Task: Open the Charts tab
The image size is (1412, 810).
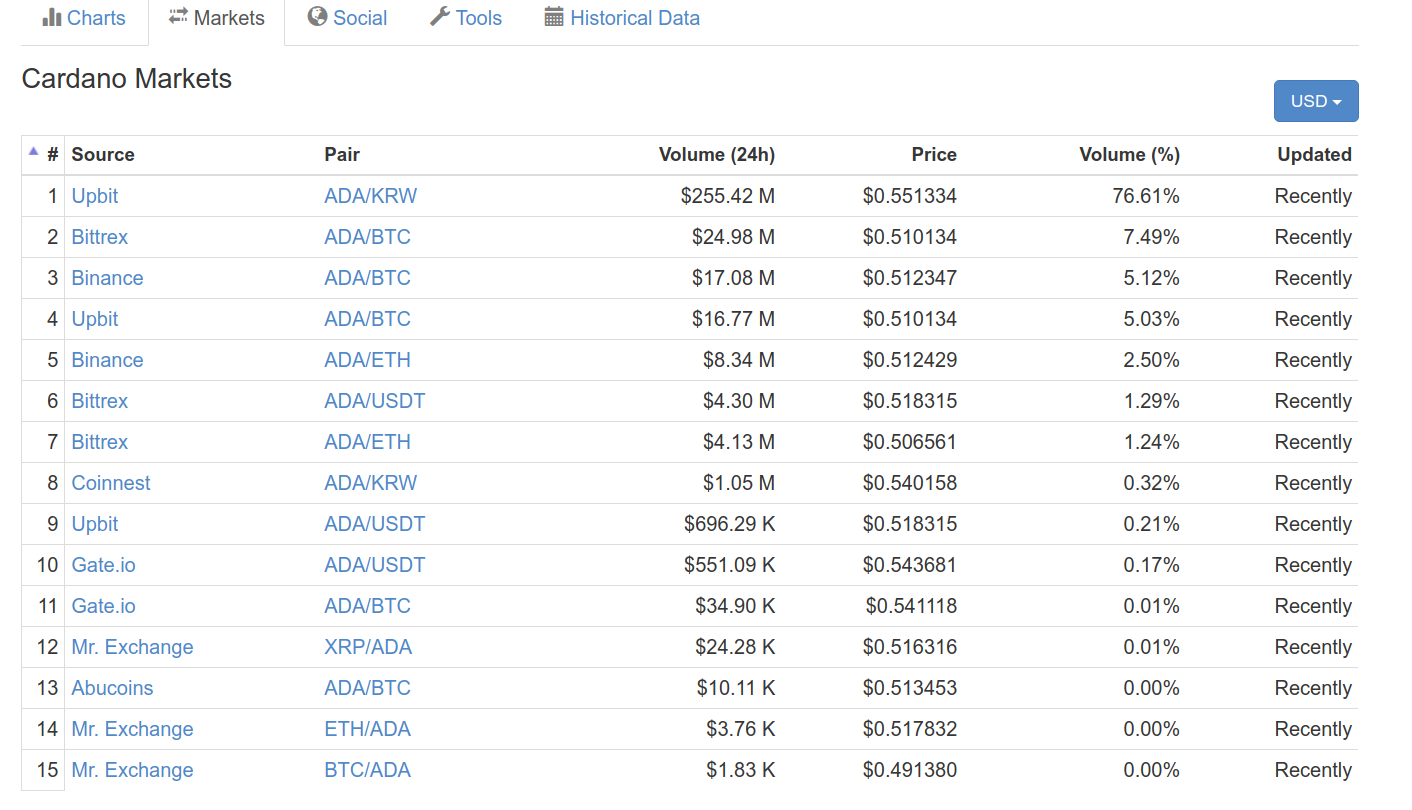Action: pyautogui.click(x=84, y=18)
